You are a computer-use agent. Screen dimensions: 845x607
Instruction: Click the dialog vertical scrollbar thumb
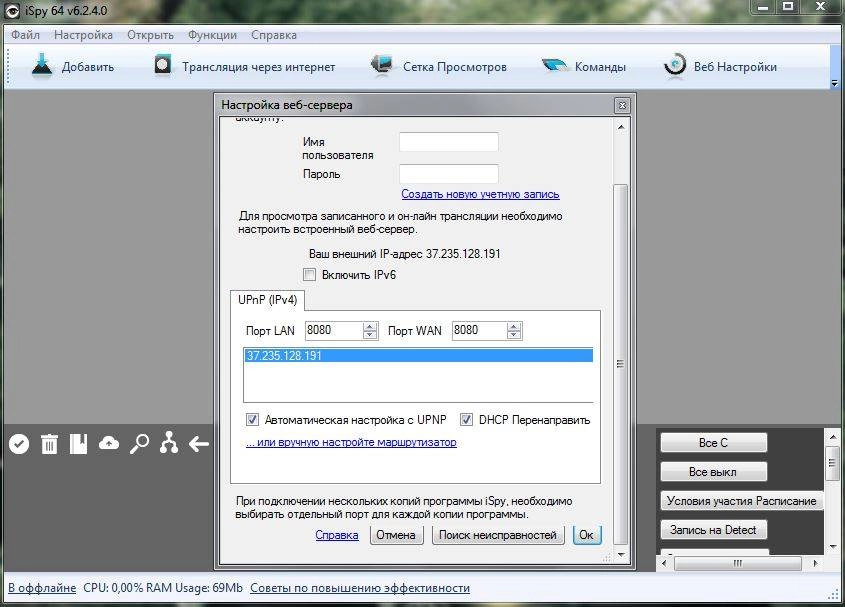click(x=621, y=364)
